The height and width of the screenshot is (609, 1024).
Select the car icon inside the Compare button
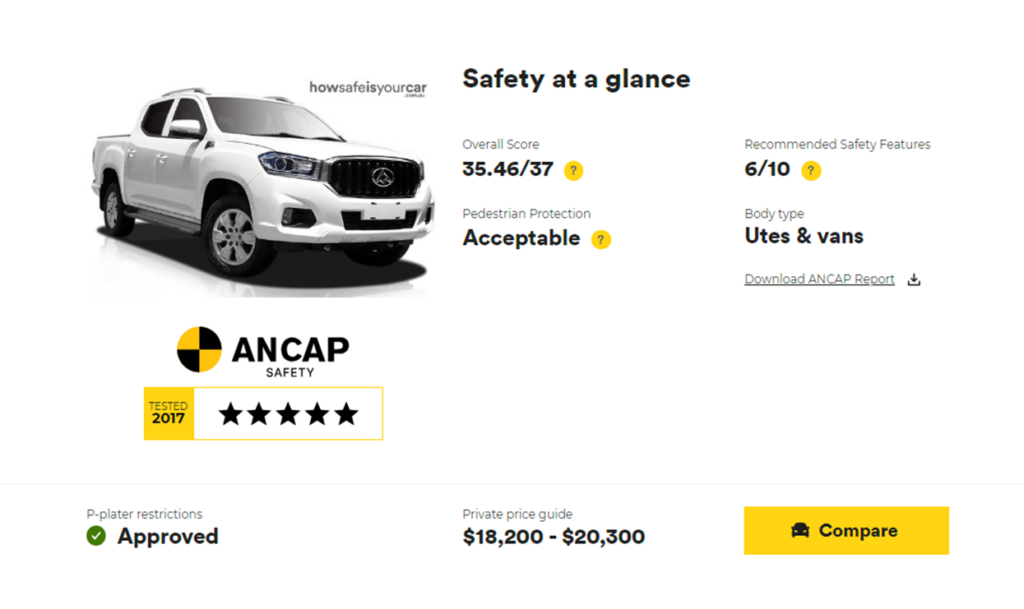[799, 530]
